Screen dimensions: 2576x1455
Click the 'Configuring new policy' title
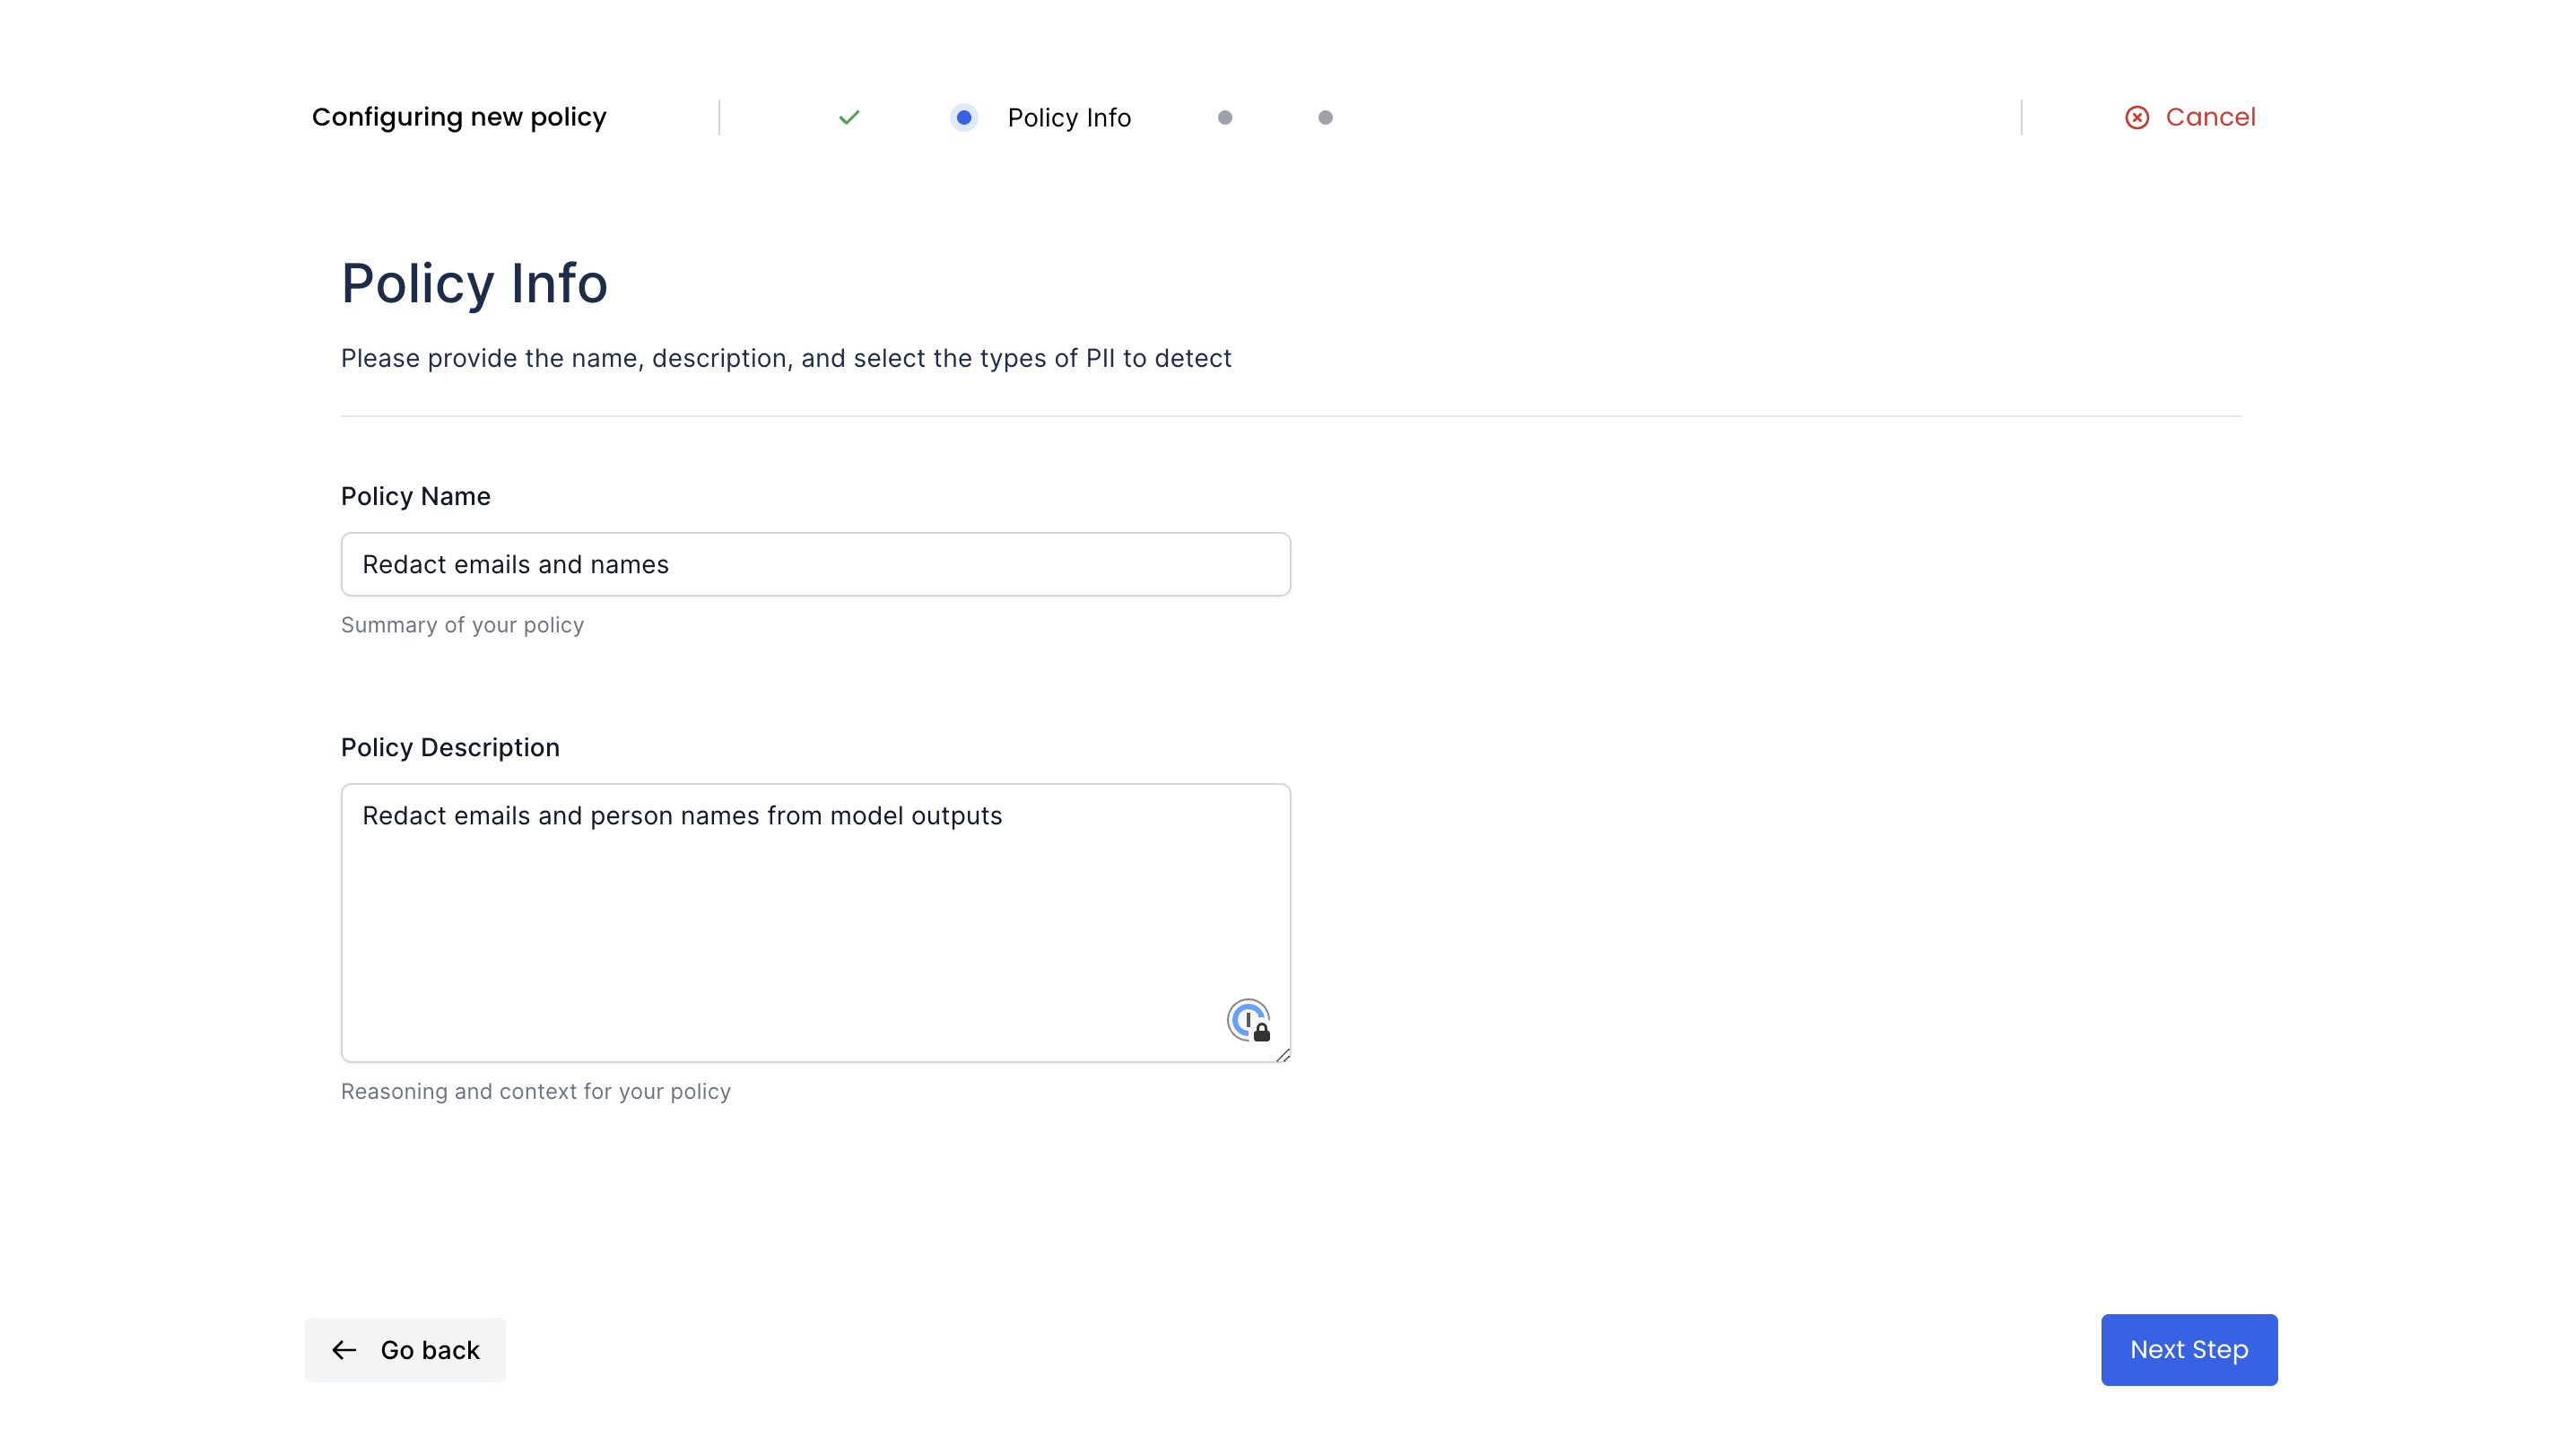459,117
